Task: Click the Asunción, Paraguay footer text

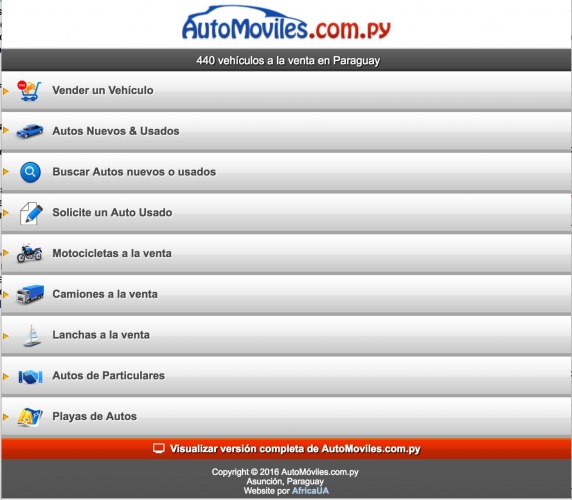Action: pyautogui.click(x=285, y=481)
